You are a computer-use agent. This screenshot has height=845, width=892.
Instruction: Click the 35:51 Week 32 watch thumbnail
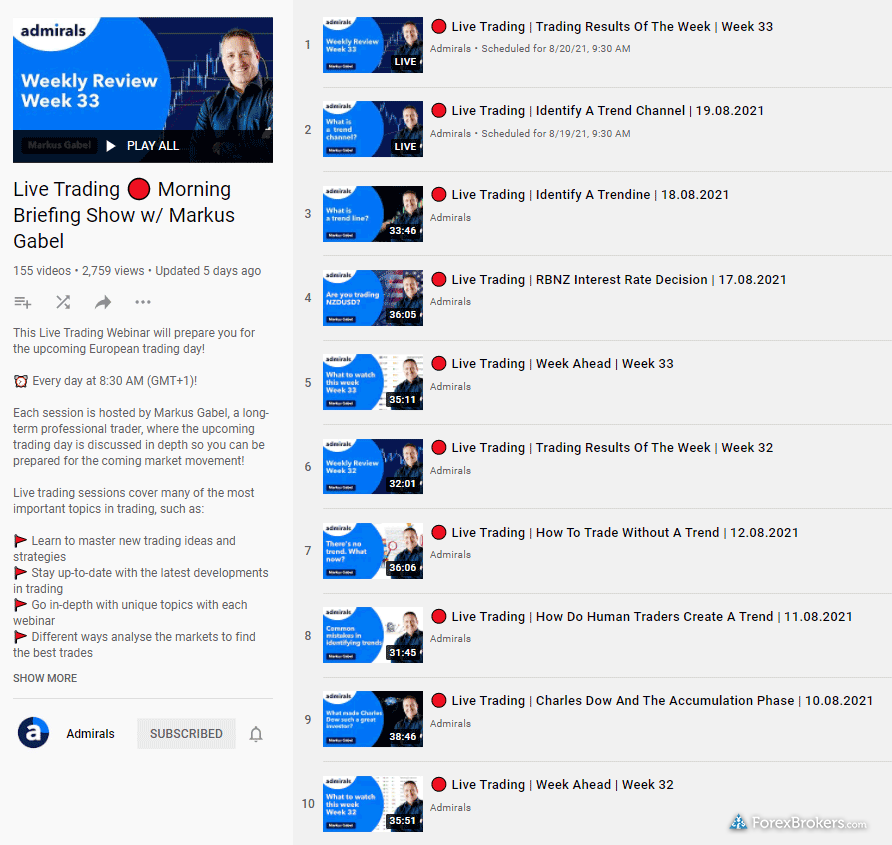[373, 803]
